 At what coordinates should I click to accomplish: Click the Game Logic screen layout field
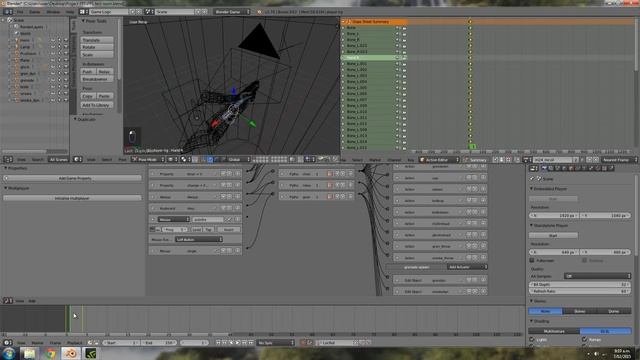[108, 12]
